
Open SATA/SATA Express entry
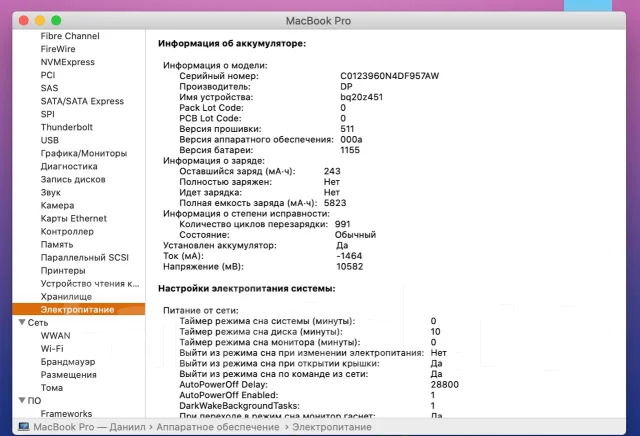coord(82,101)
